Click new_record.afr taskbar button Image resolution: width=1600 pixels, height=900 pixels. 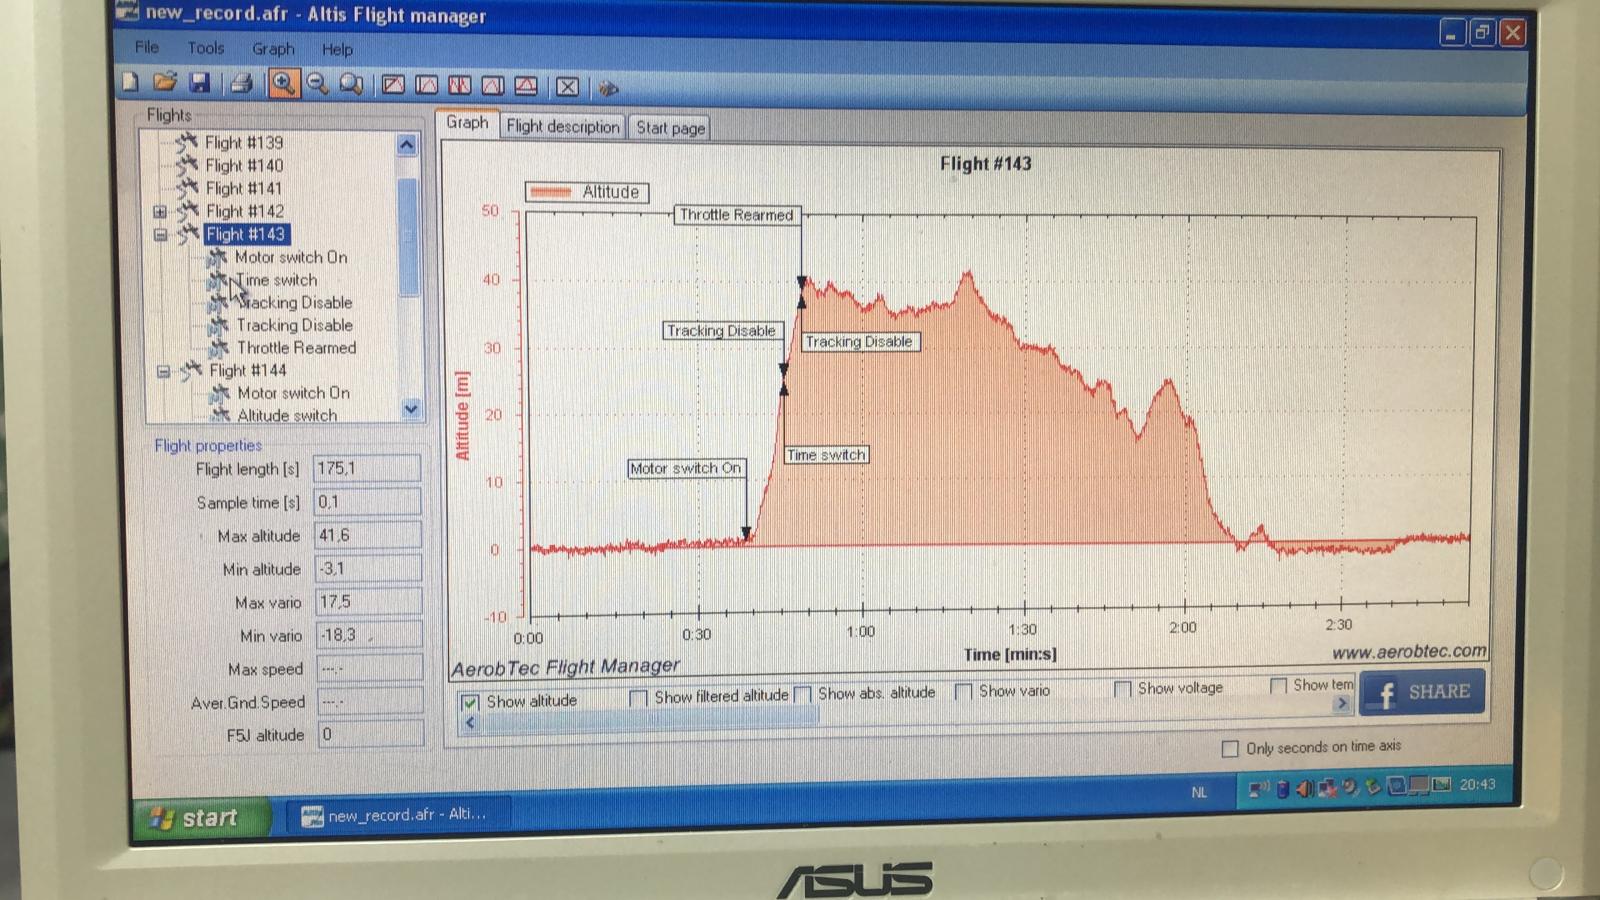tap(398, 815)
